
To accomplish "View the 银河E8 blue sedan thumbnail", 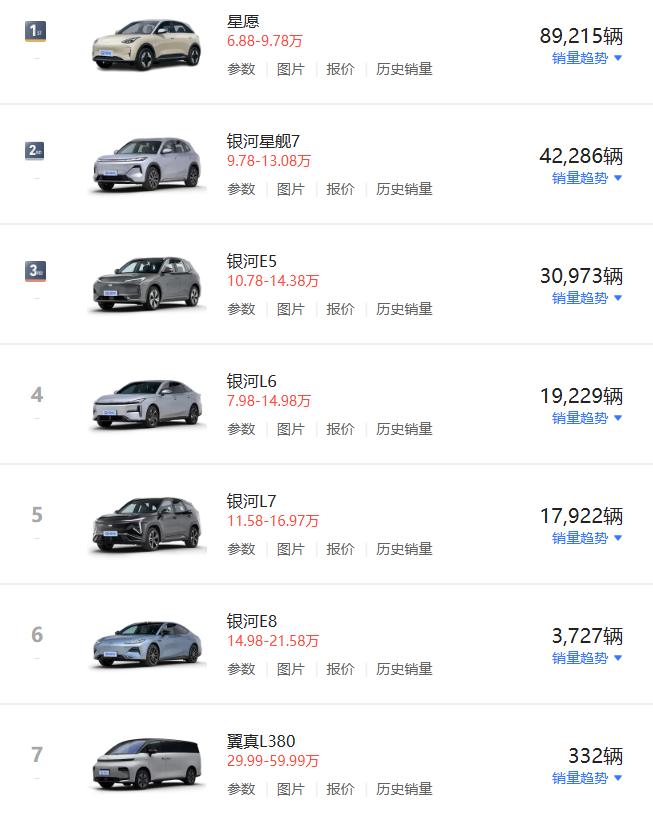I will [146, 644].
